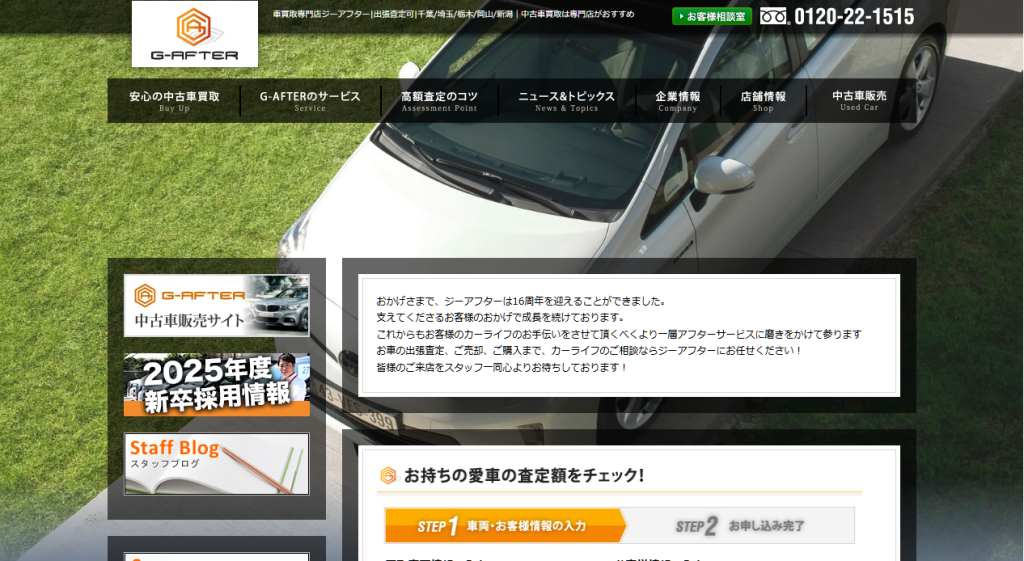Image resolution: width=1024 pixels, height=561 pixels.
Task: Click the orange hexagon icon by the 査定額 heading
Action: point(388,475)
